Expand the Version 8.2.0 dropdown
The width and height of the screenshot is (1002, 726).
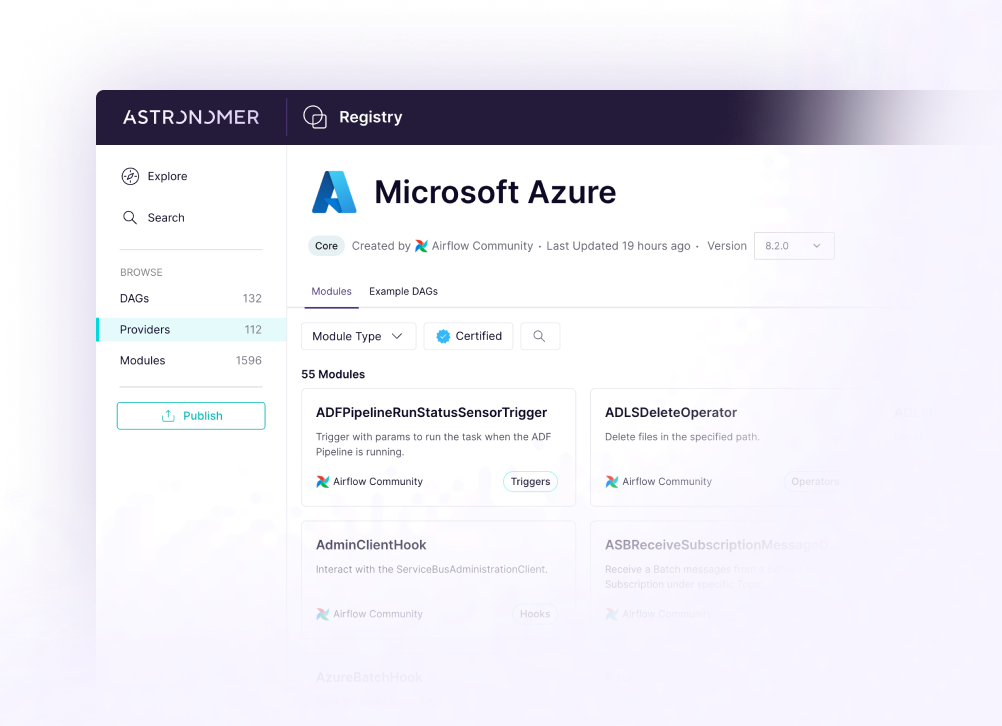794,246
